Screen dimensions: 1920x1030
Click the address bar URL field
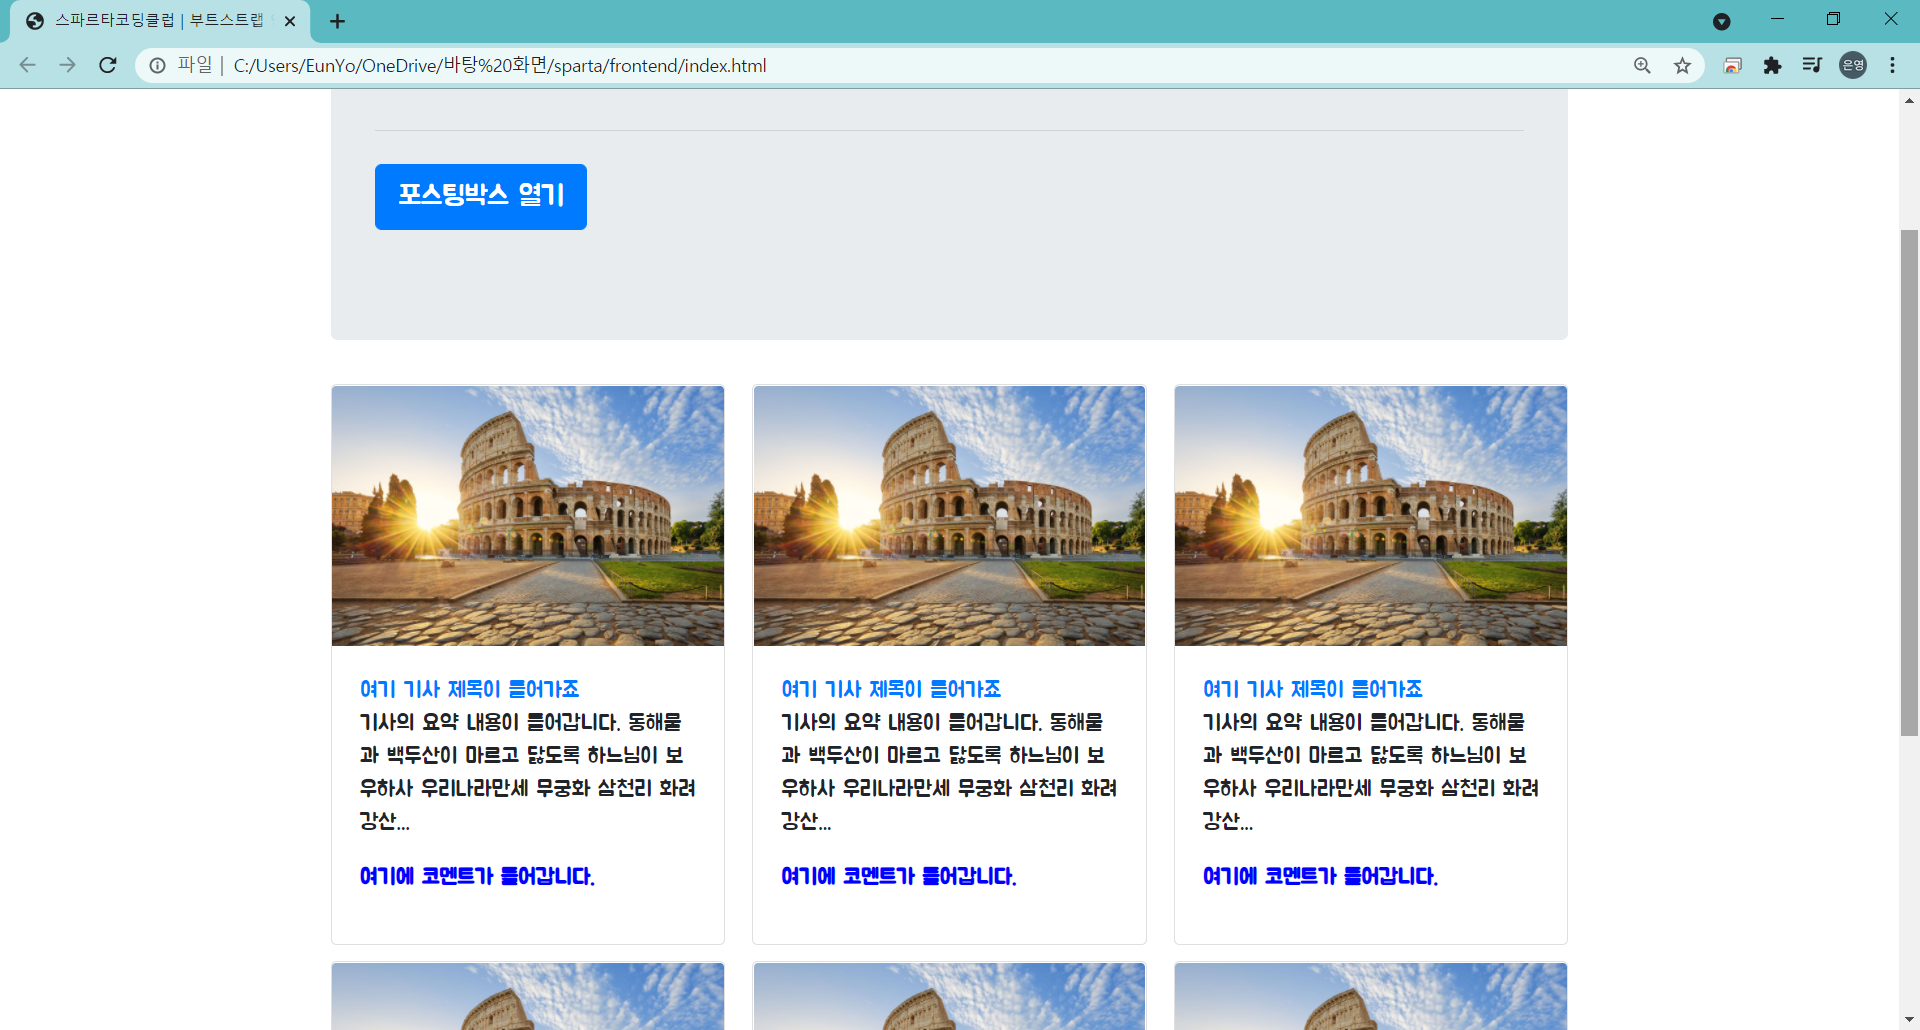point(920,65)
